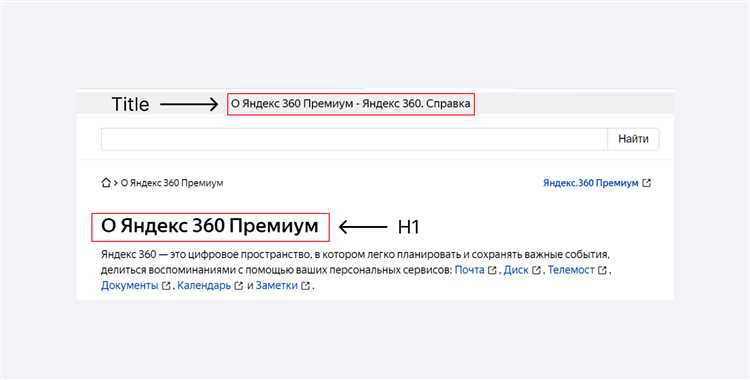
Task: Click the О Яндекс 360 Премиум breadcrumb
Action: pos(172,183)
